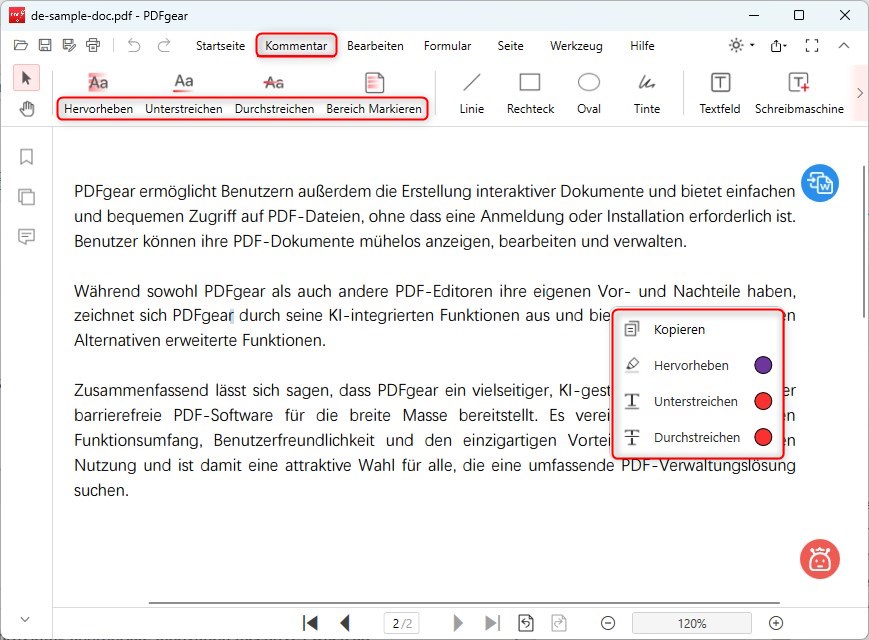Print the document via printer icon
869x640 pixels.
coord(93,45)
